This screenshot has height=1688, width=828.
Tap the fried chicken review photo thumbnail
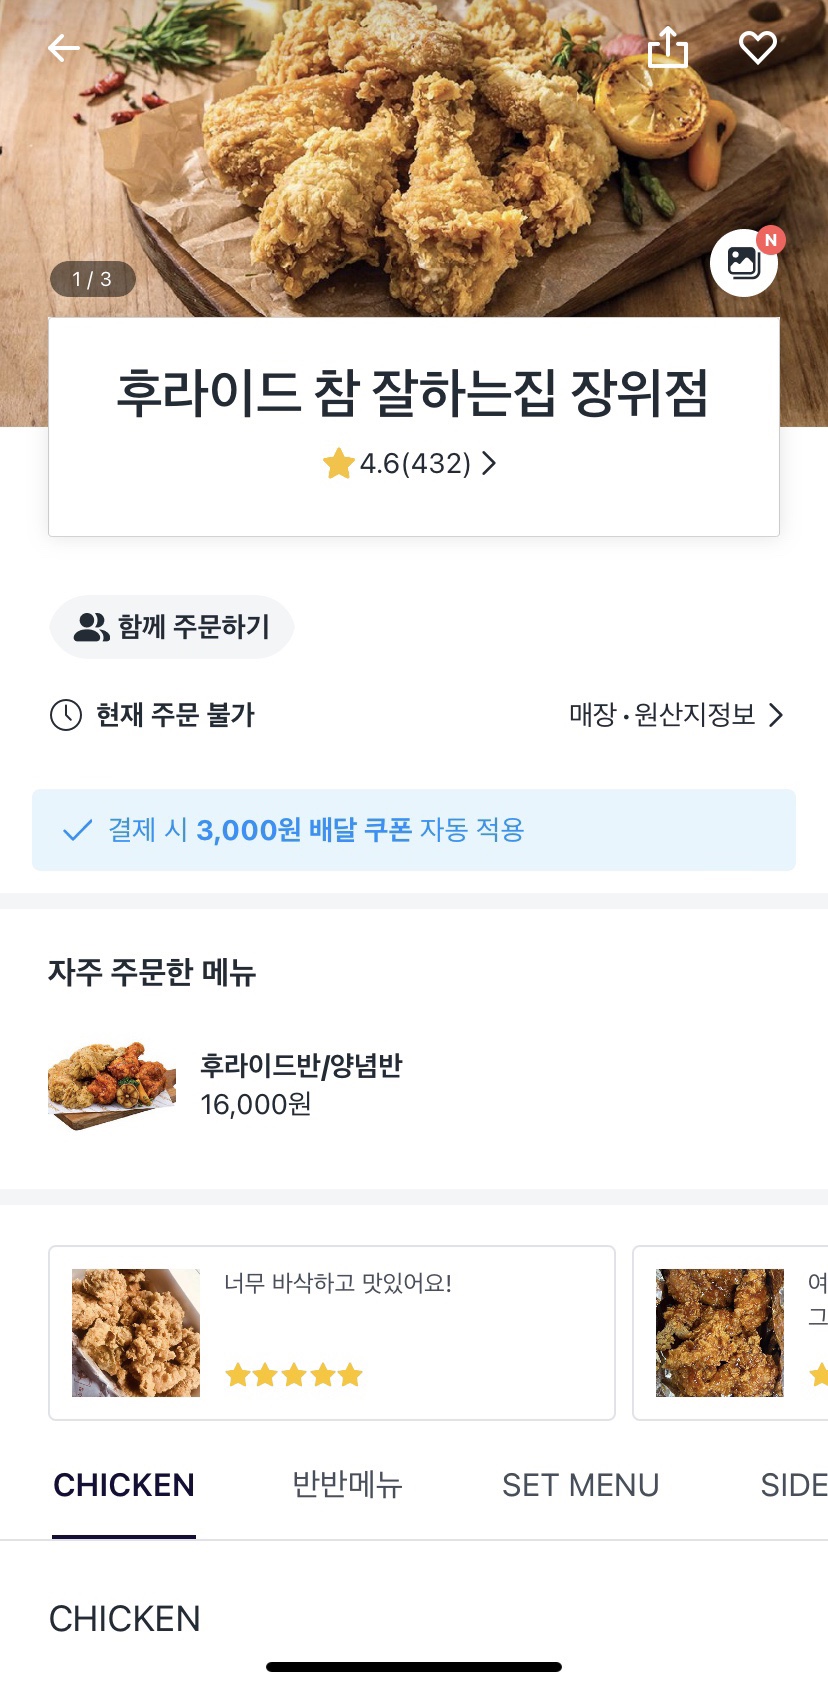136,1332
